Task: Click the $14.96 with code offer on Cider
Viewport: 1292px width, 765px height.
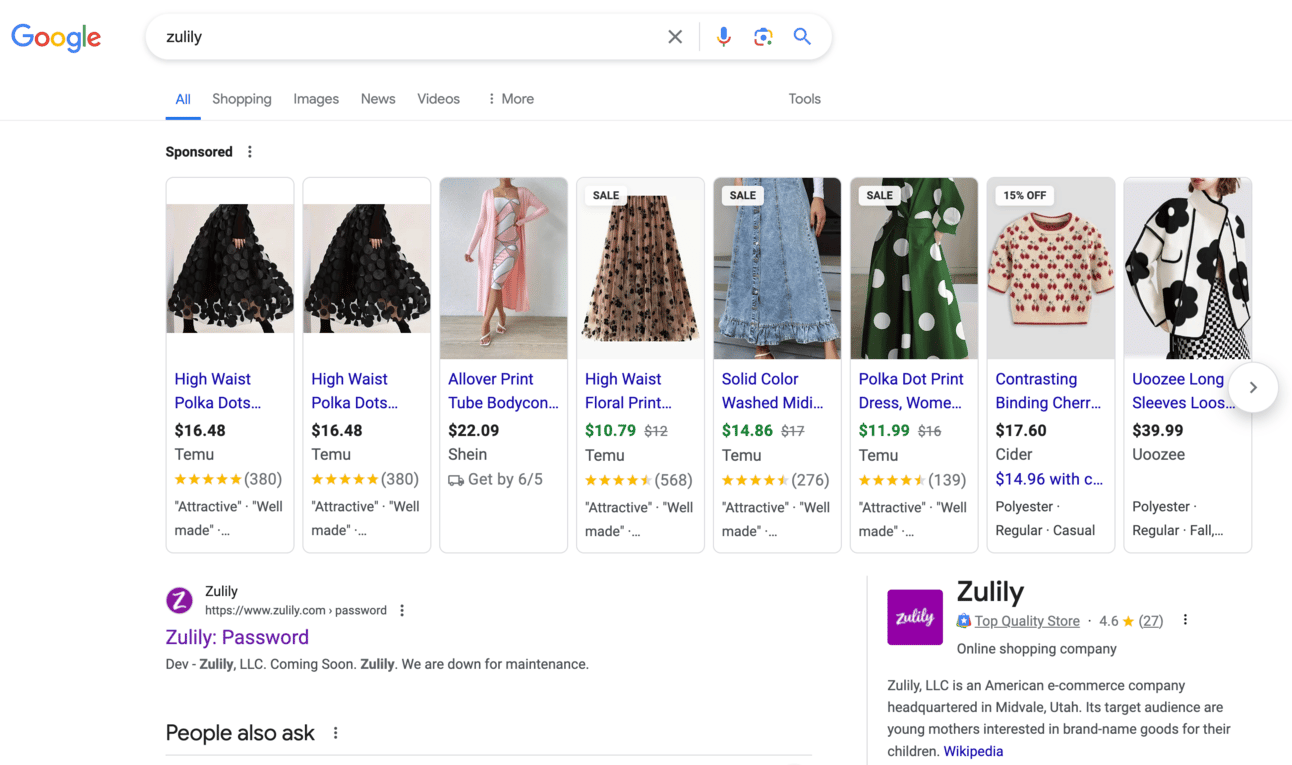Action: point(1049,479)
